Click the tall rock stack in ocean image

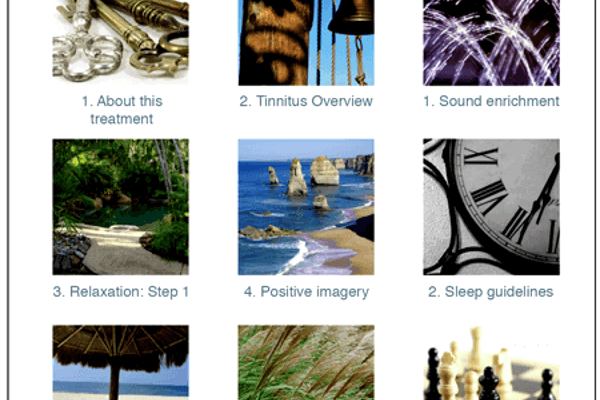coord(297,177)
